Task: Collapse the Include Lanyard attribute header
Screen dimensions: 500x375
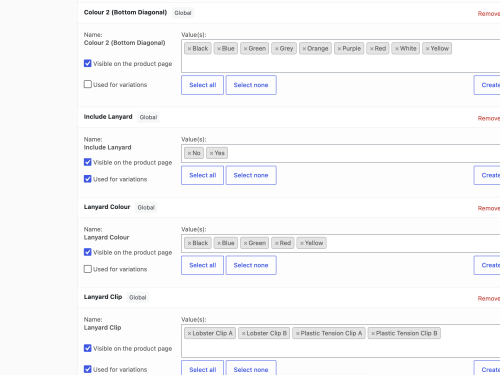Action: click(289, 117)
